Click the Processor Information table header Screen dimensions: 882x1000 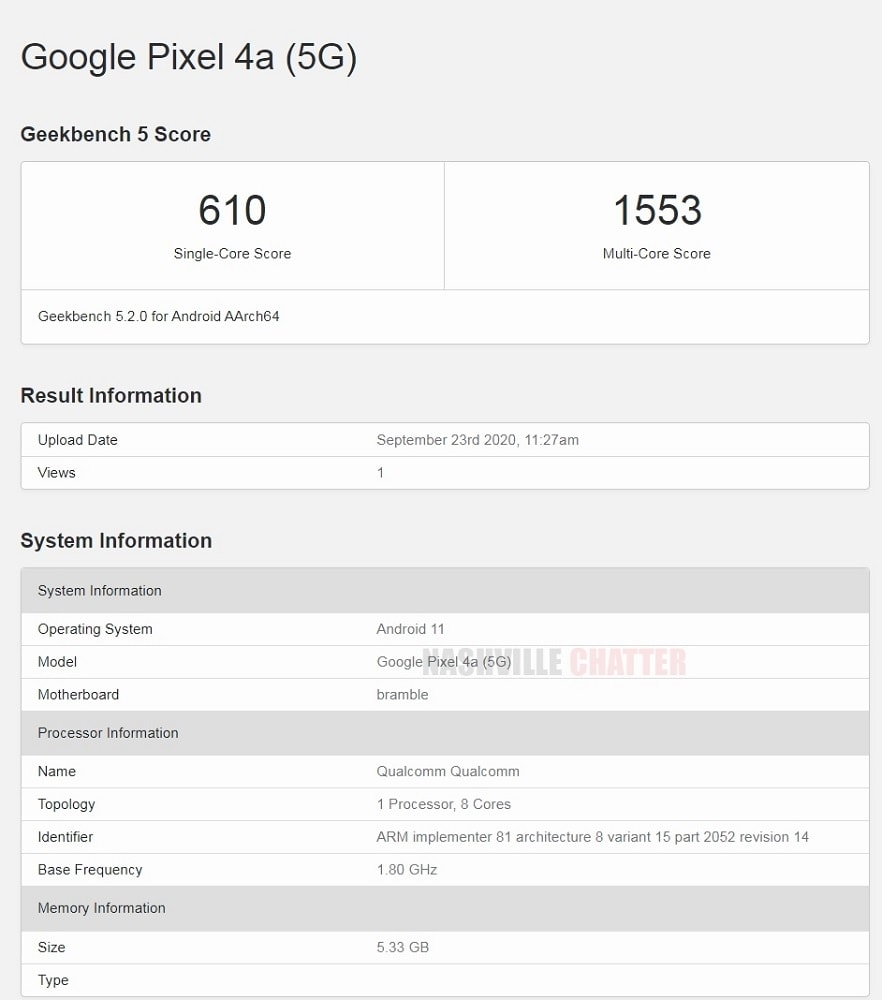[445, 733]
